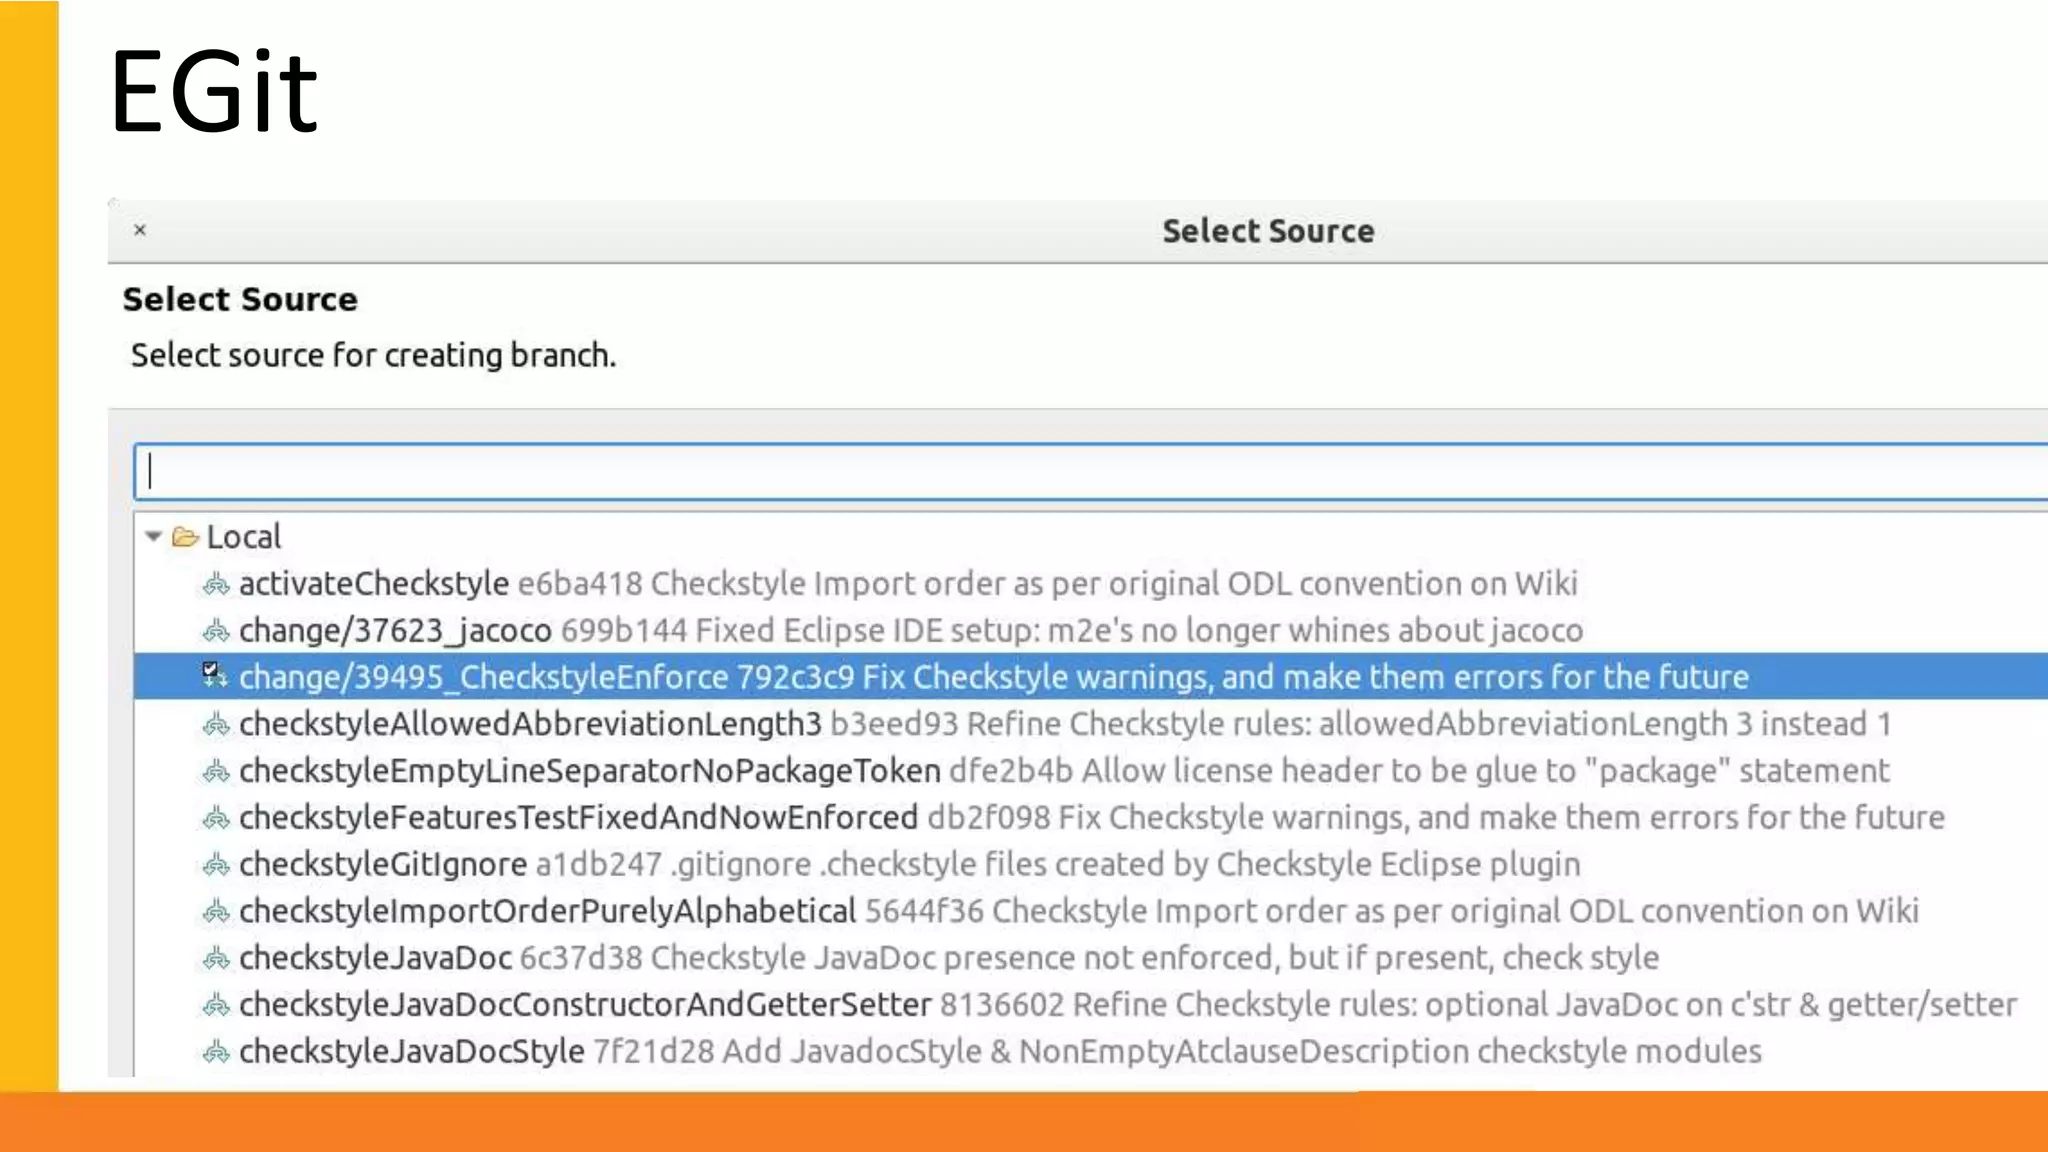This screenshot has height=1152, width=2048.
Task: Click the branch icon beside checkstyleJavaDoc
Action: click(216, 959)
